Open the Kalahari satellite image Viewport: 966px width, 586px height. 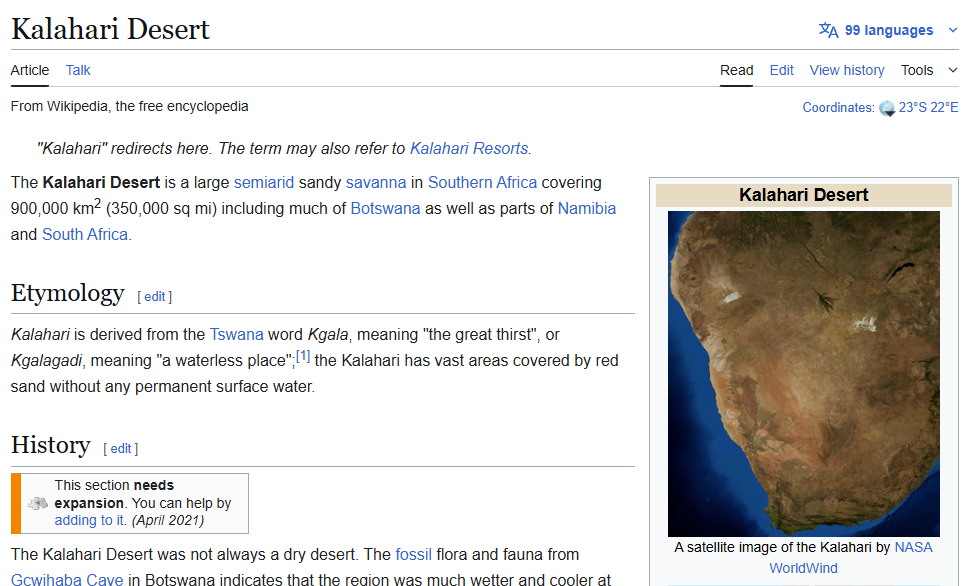click(803, 374)
